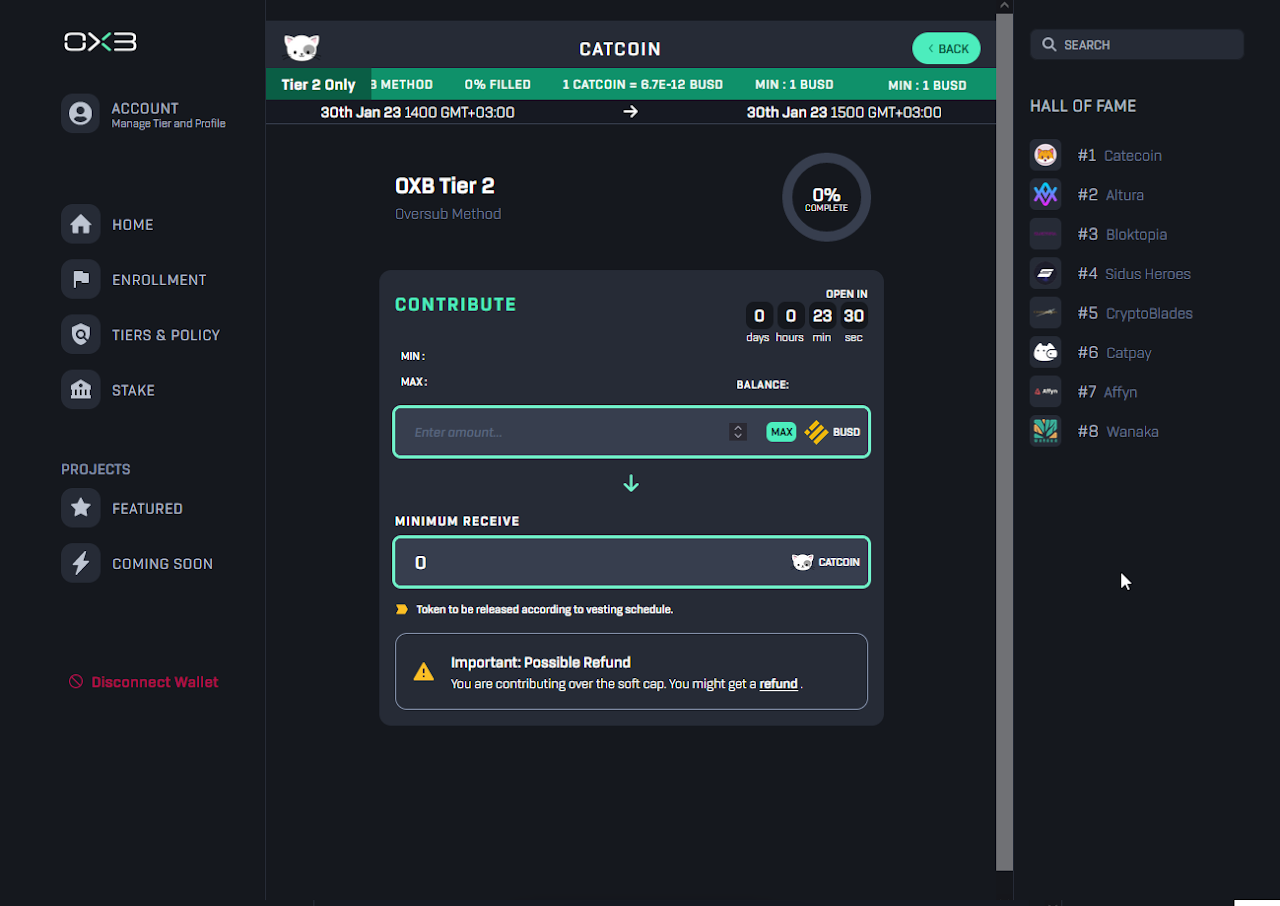Image resolution: width=1280 pixels, height=906 pixels.
Task: Click the Coming Soon lightning icon
Action: tap(80, 563)
